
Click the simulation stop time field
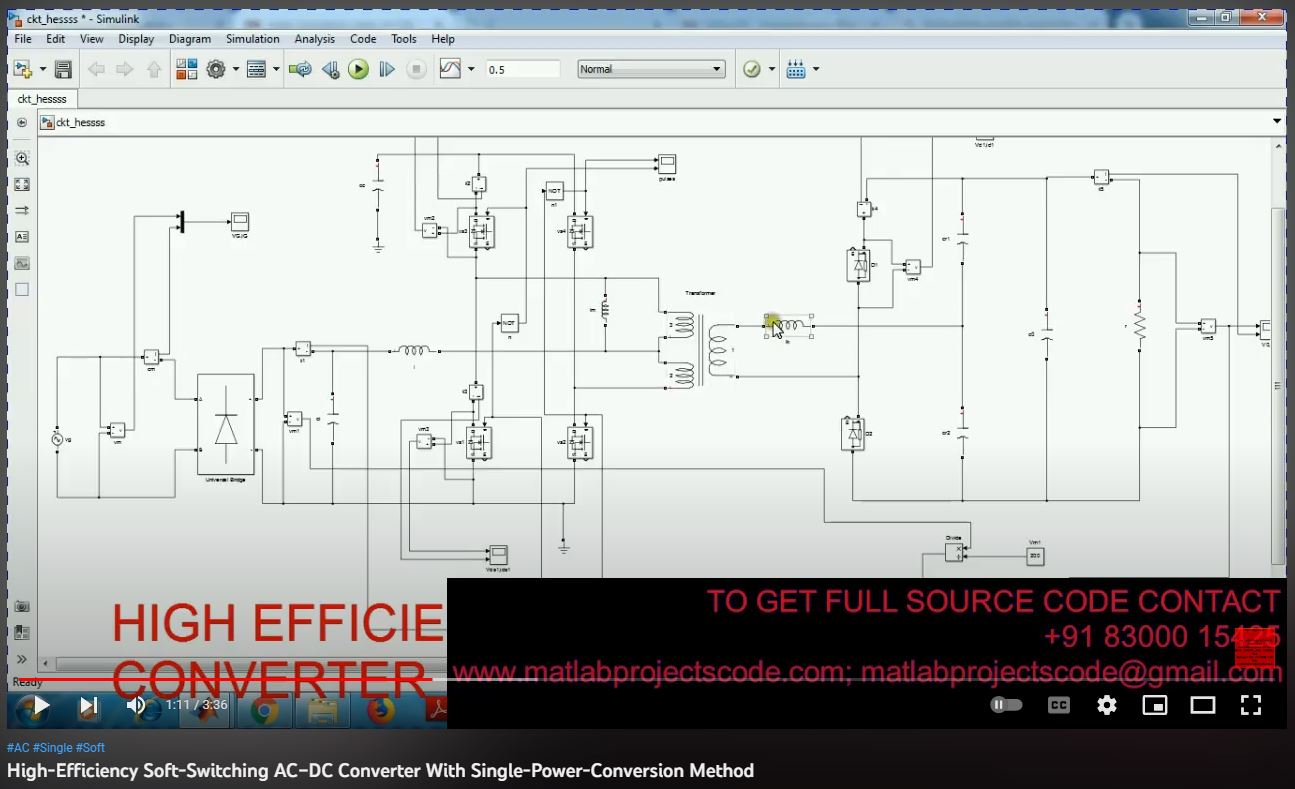pos(522,69)
